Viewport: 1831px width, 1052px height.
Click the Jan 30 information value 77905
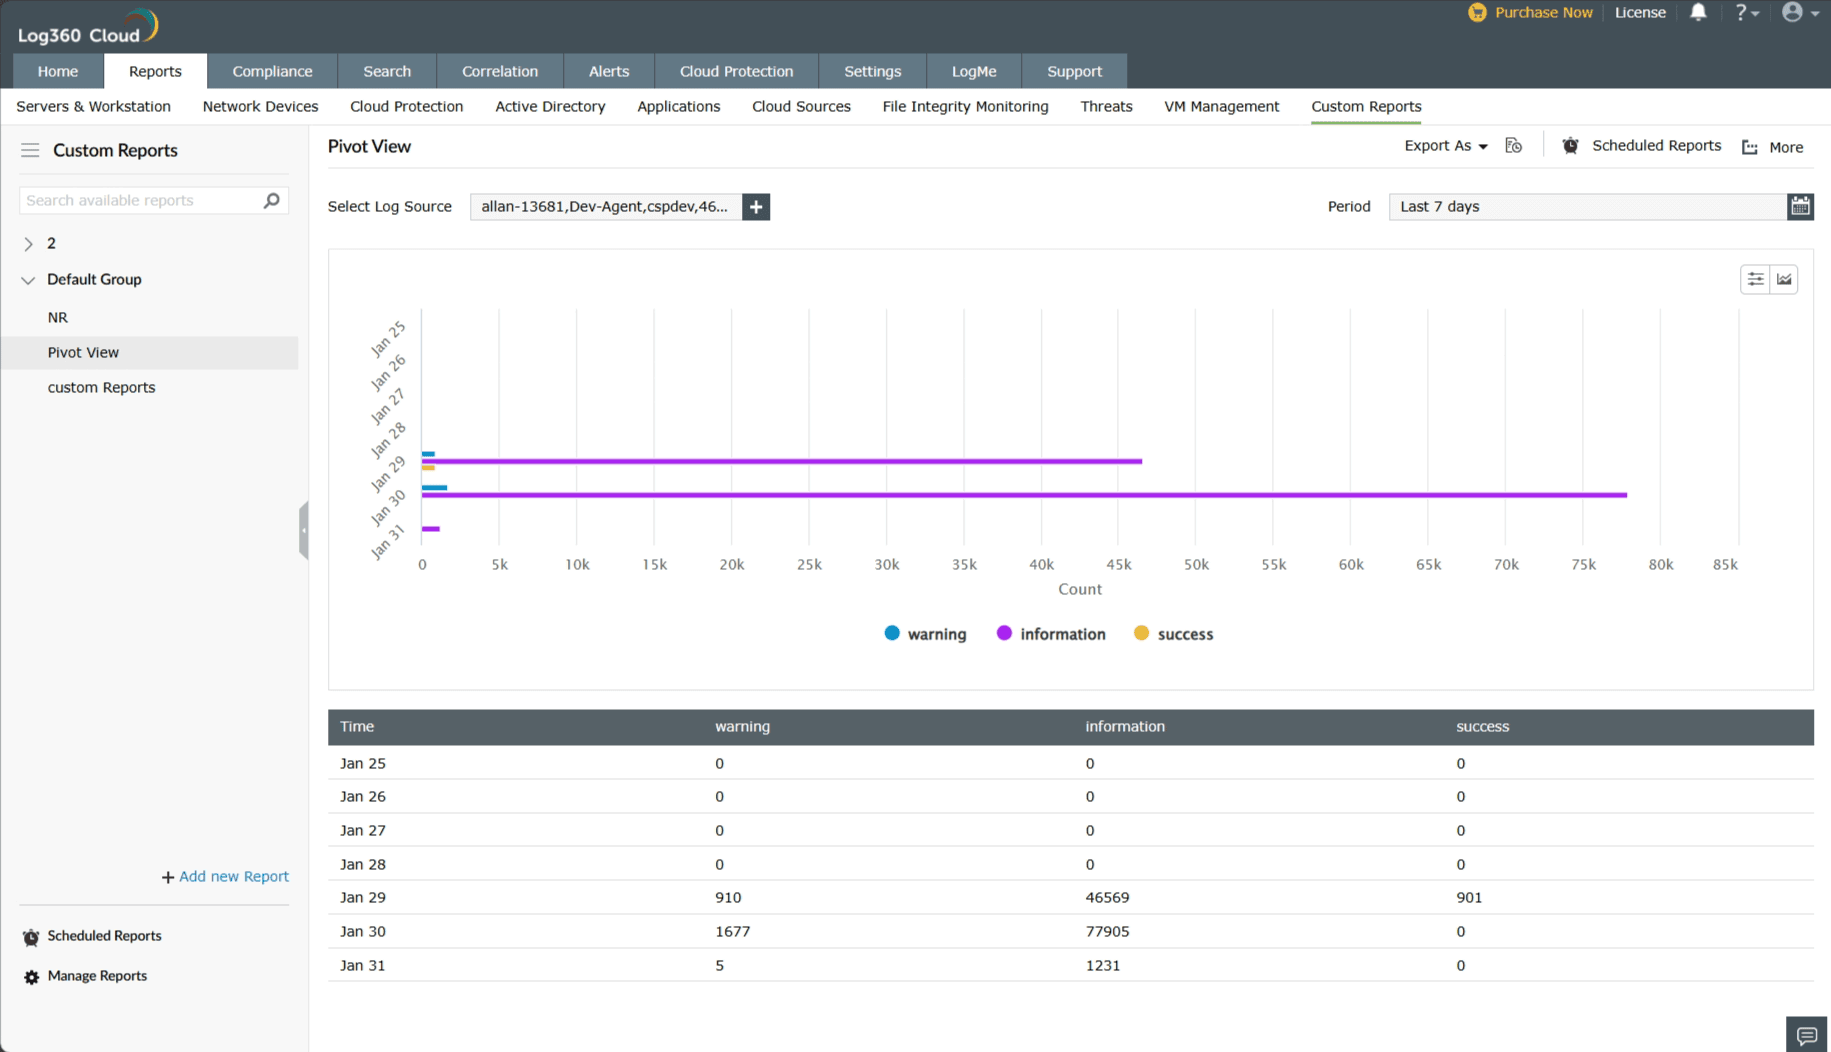coord(1107,932)
